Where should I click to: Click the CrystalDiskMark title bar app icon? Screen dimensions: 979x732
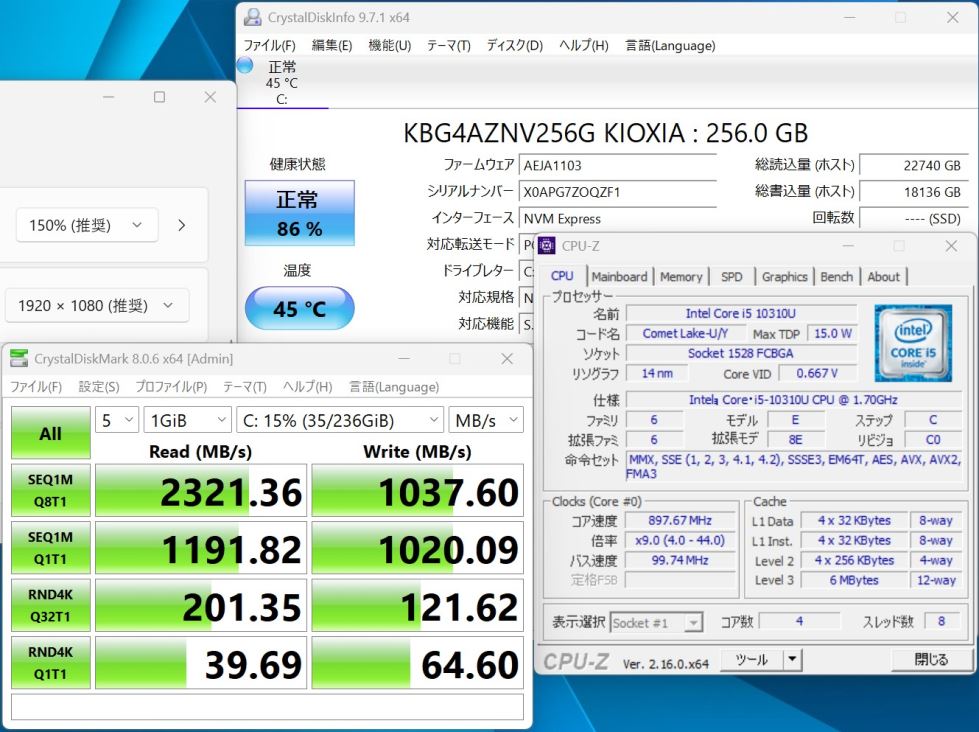click(x=19, y=359)
